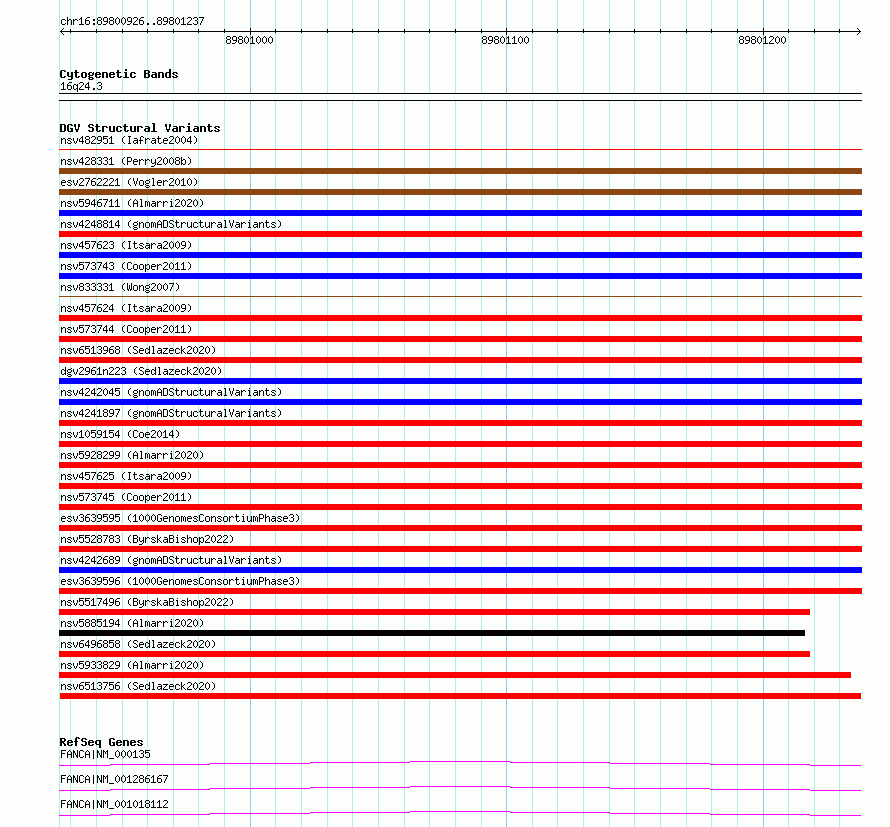The image size is (890, 827).
Task: Select variant nsv457625 (Itsara2009) label
Action: tap(126, 476)
